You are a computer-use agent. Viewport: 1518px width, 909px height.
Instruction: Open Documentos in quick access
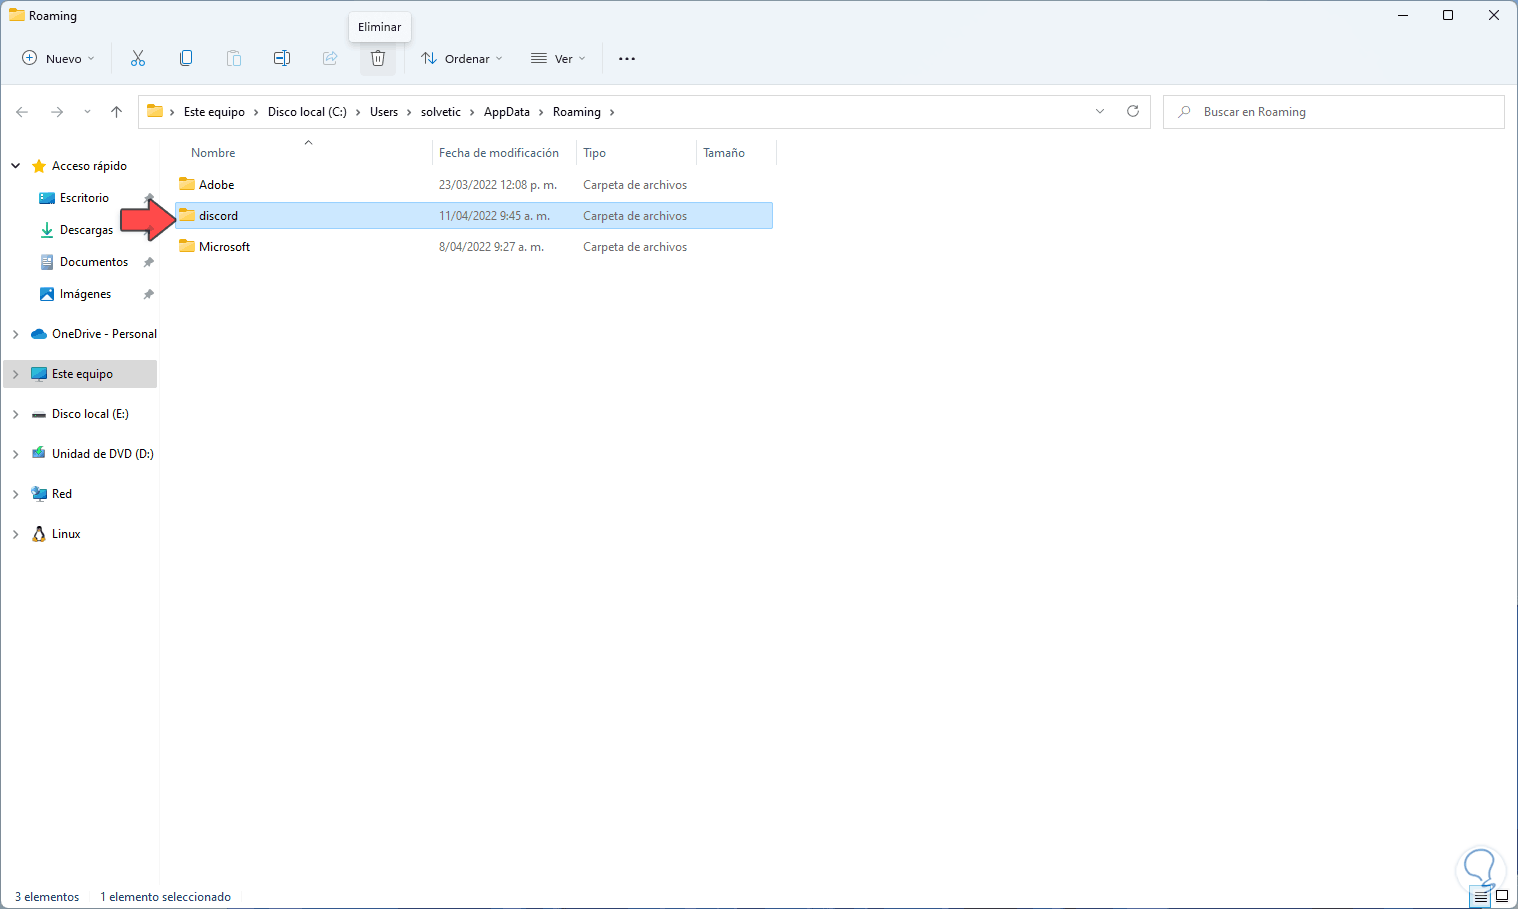click(94, 262)
